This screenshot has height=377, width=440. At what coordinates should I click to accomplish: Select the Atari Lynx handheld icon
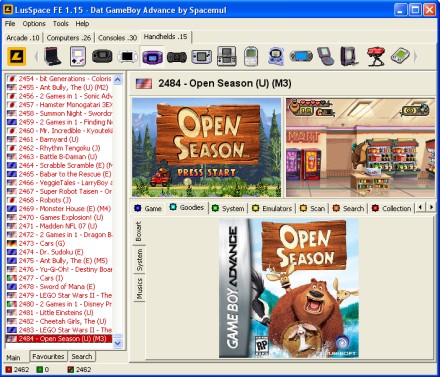click(x=177, y=57)
